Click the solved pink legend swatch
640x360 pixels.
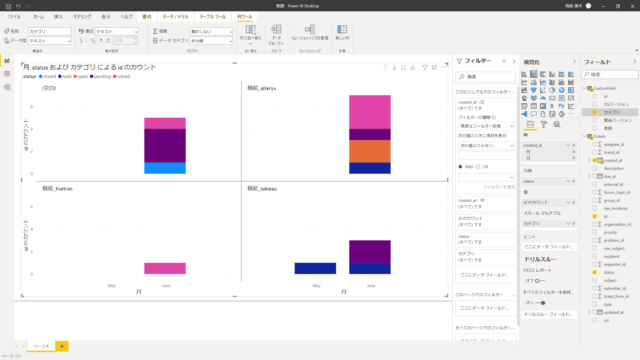point(115,76)
